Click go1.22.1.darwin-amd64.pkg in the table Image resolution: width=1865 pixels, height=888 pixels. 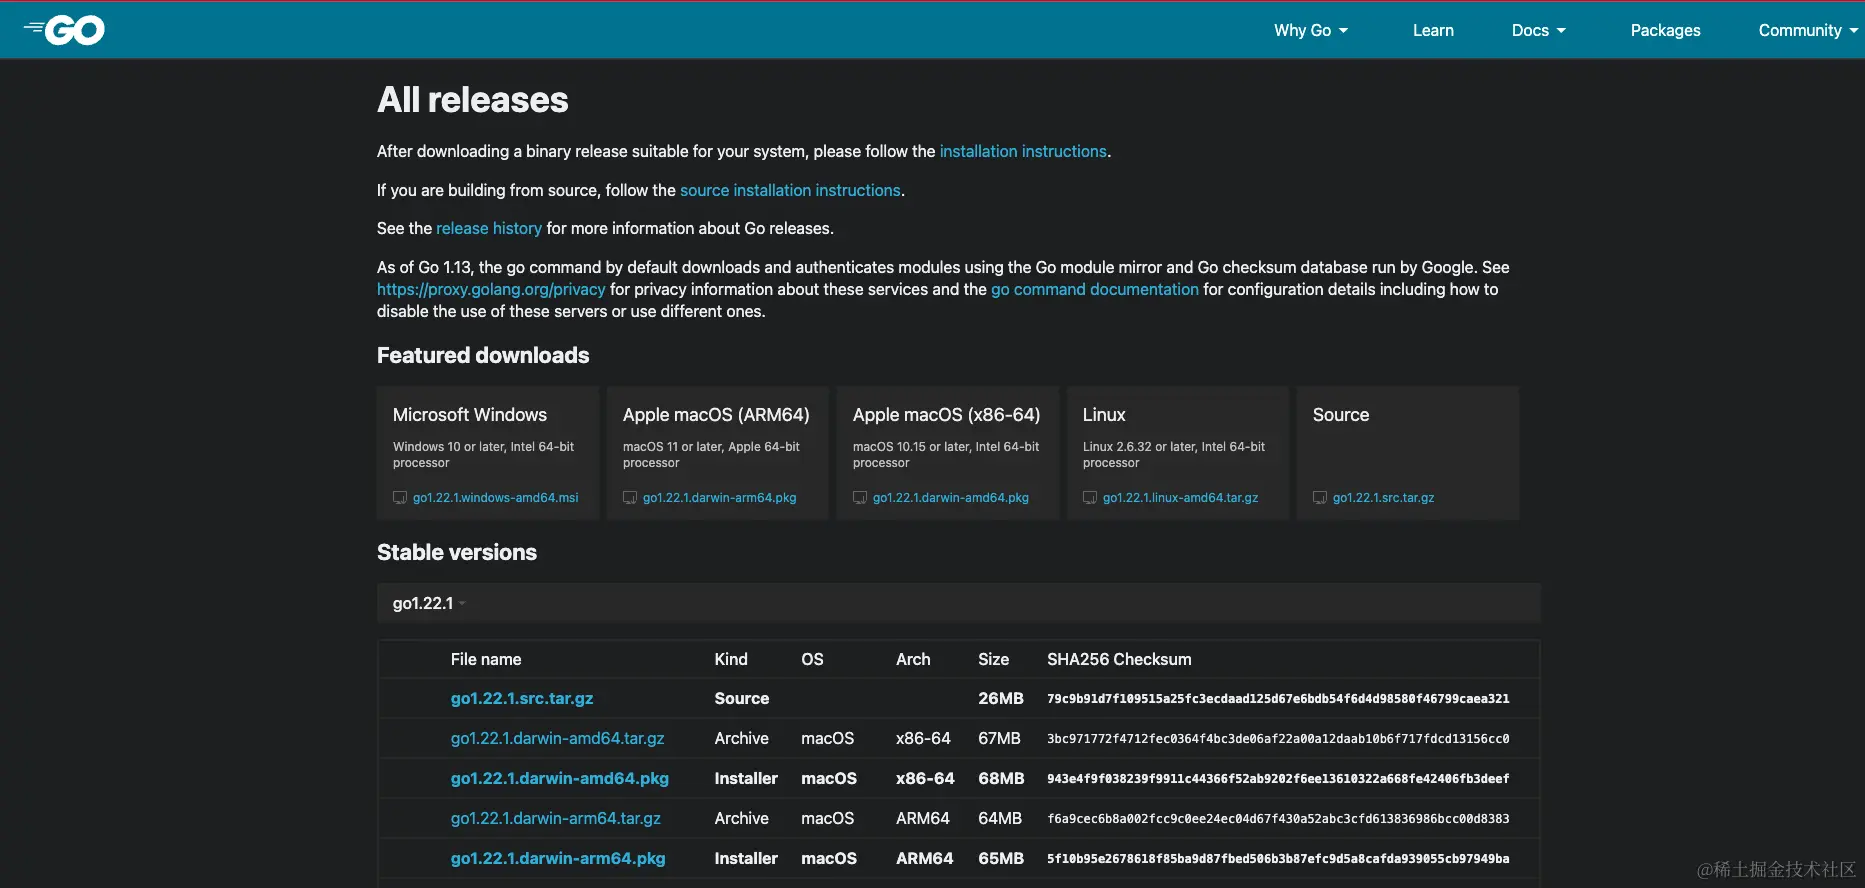tap(559, 778)
